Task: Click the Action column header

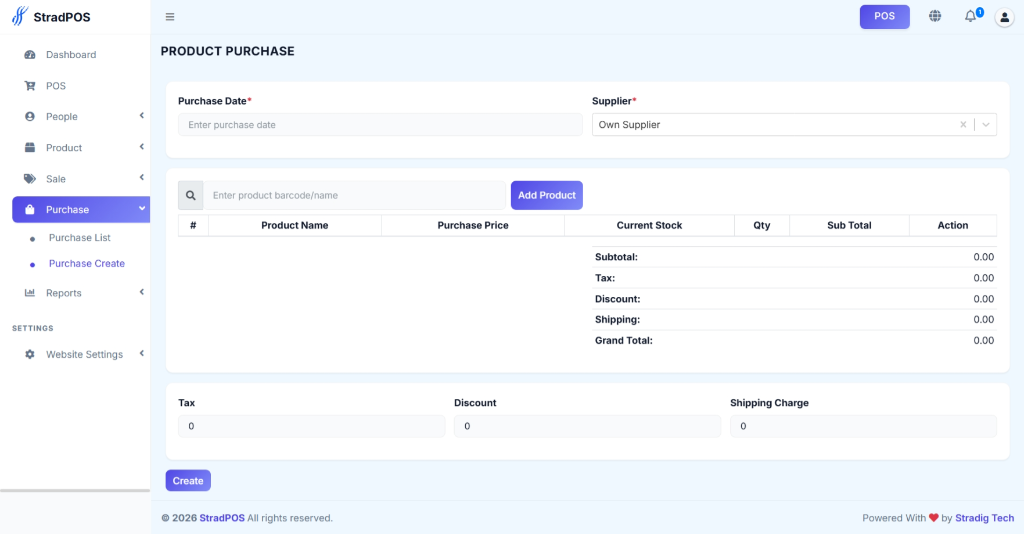Action: [953, 225]
